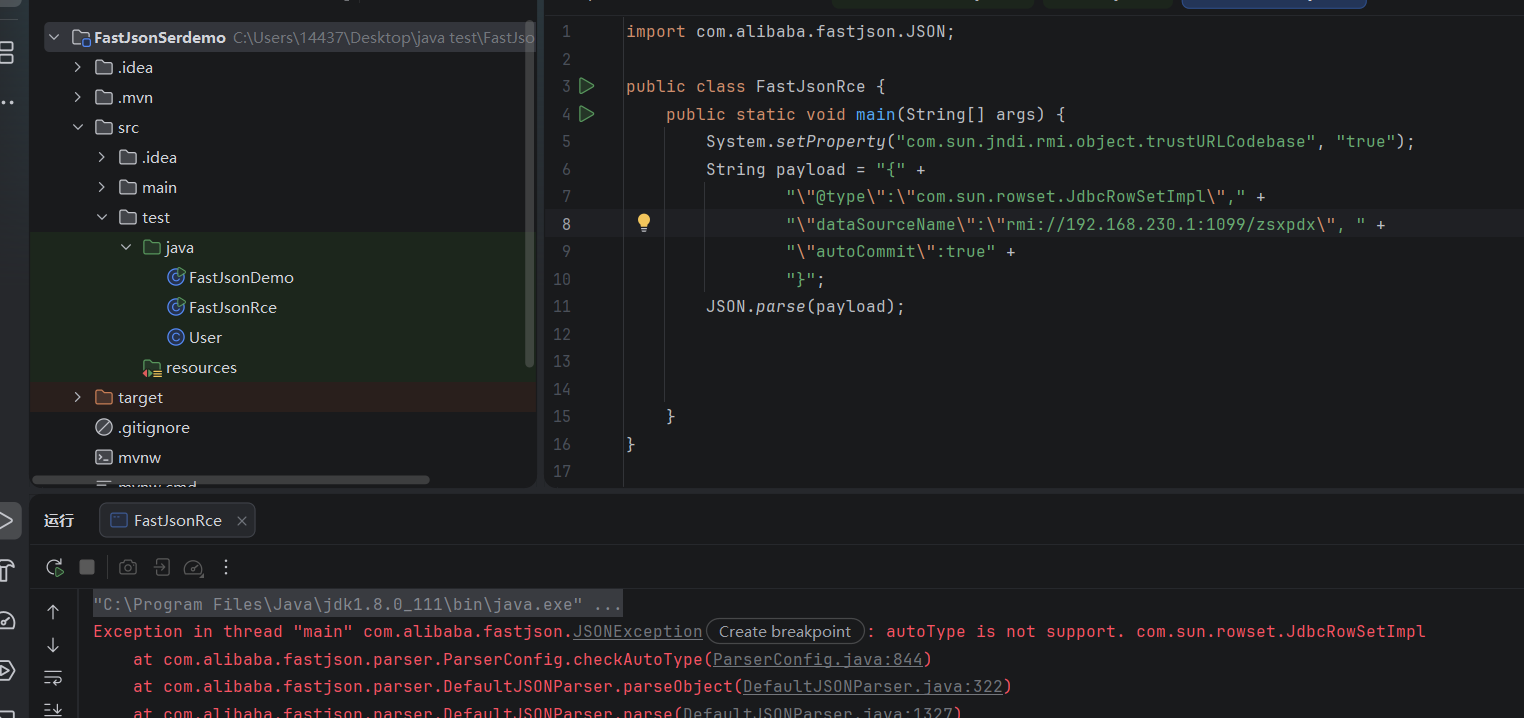This screenshot has height=718, width=1524.
Task: Click the orange target folder icon
Action: tap(104, 397)
